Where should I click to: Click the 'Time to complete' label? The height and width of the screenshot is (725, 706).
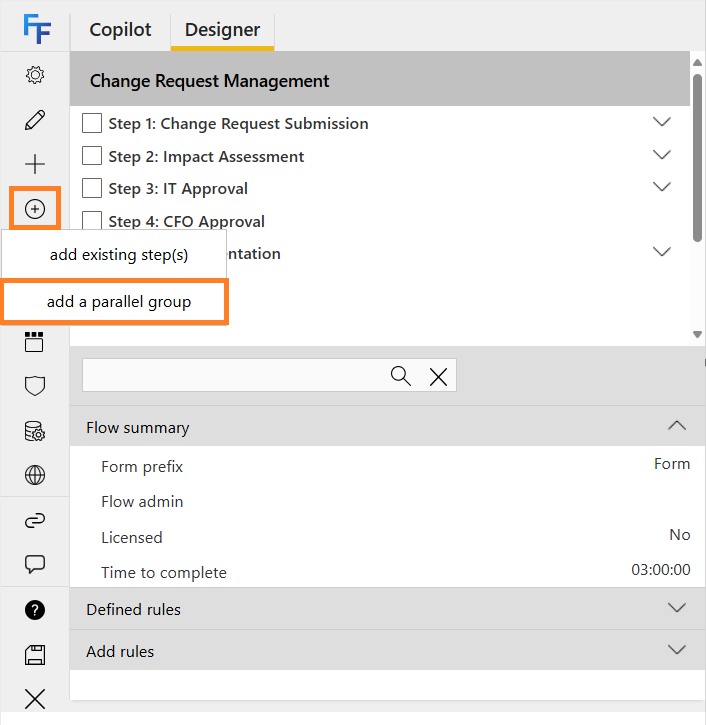[164, 573]
